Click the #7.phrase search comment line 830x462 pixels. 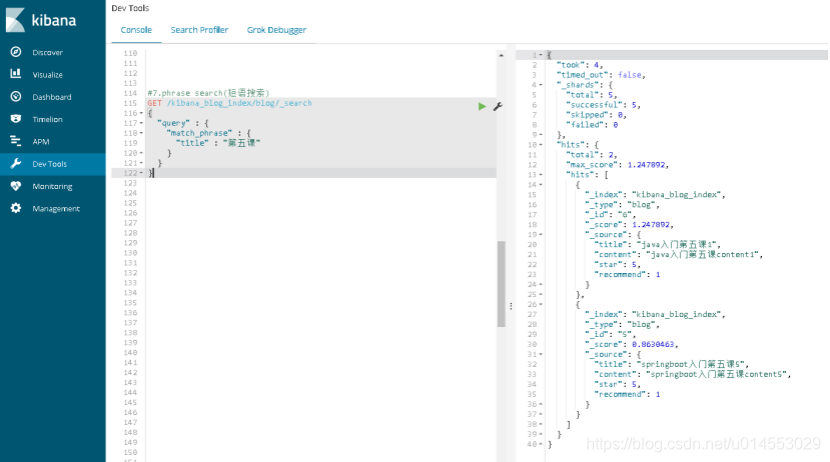click(209, 93)
